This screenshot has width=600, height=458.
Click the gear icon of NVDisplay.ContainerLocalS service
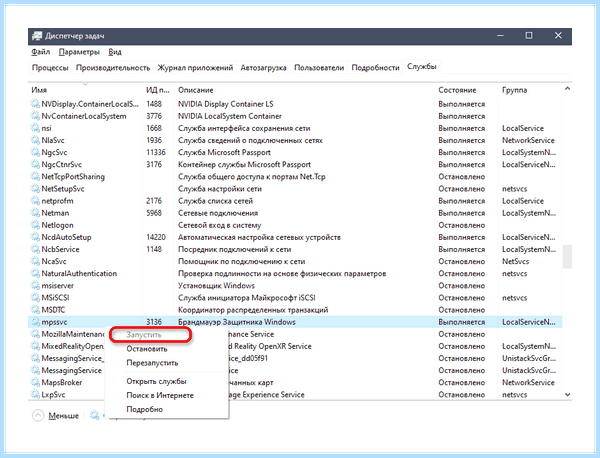point(35,104)
